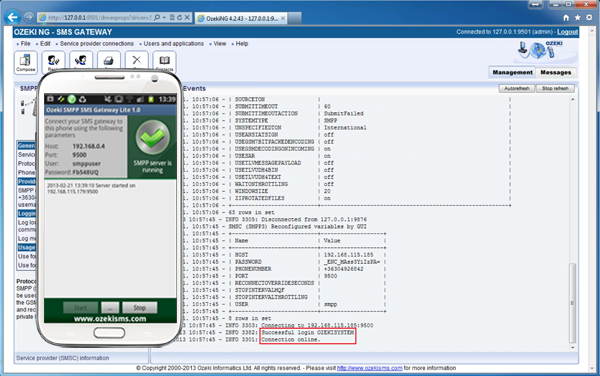The height and width of the screenshot is (376, 600).
Task: Open the Contacts book toolbar icon
Action: coord(165,61)
